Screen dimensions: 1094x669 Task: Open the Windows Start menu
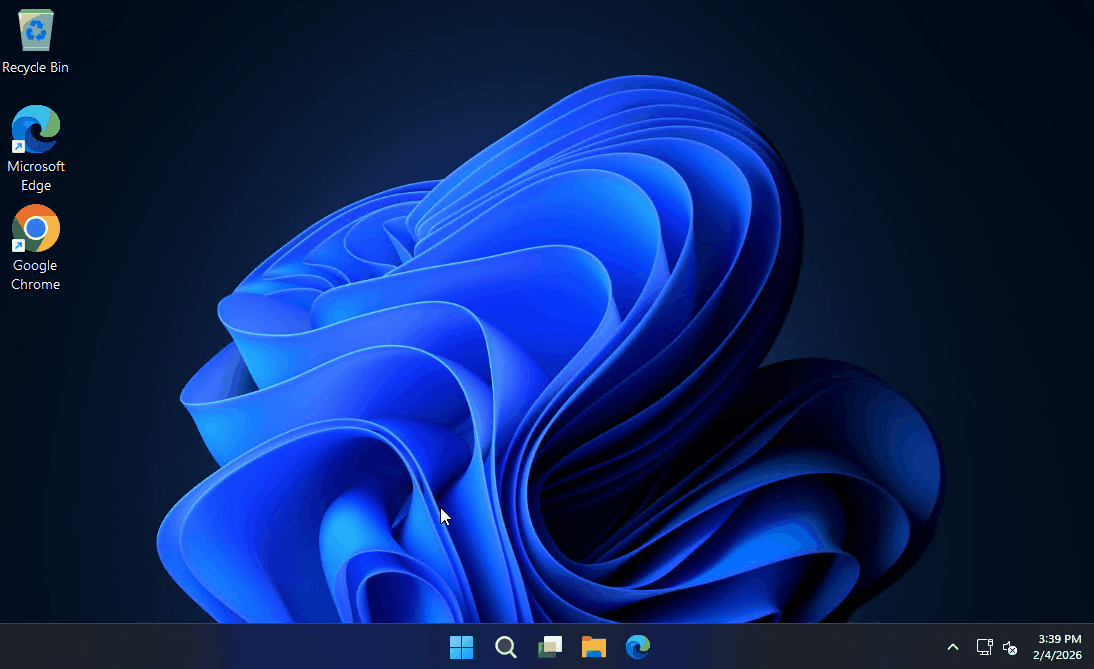point(461,647)
